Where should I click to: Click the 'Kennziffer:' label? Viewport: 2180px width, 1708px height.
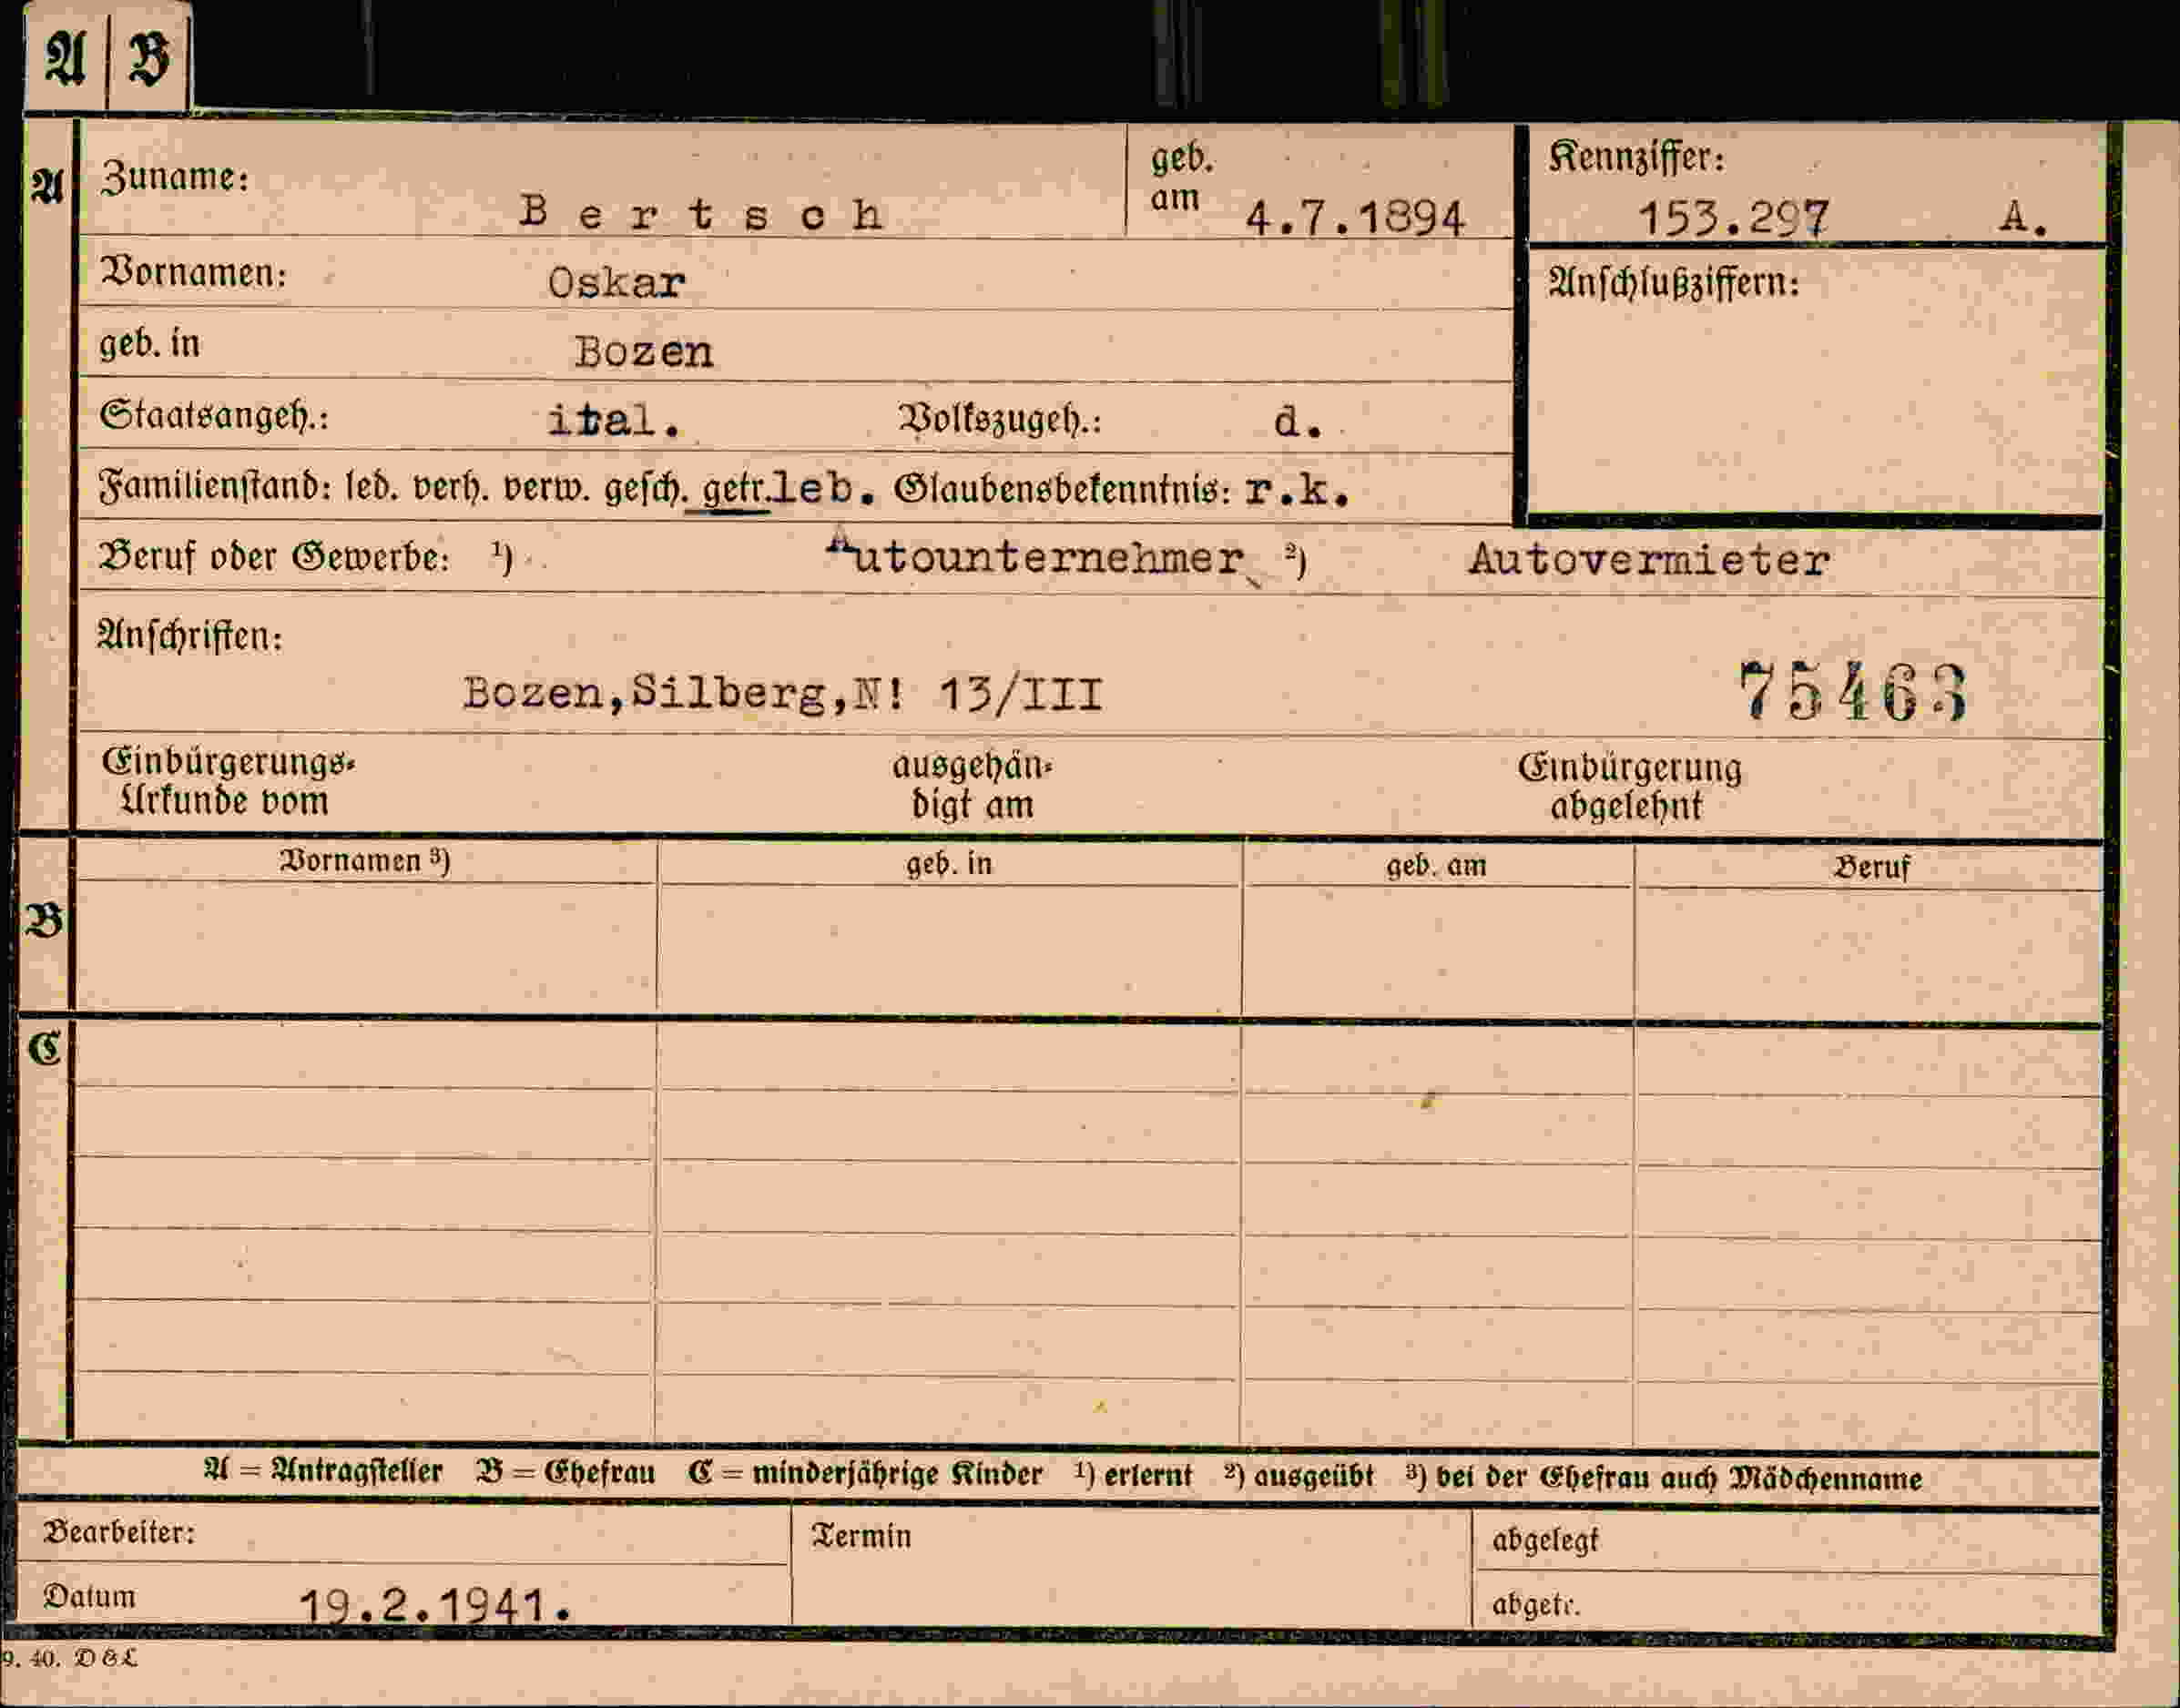coord(1637,157)
